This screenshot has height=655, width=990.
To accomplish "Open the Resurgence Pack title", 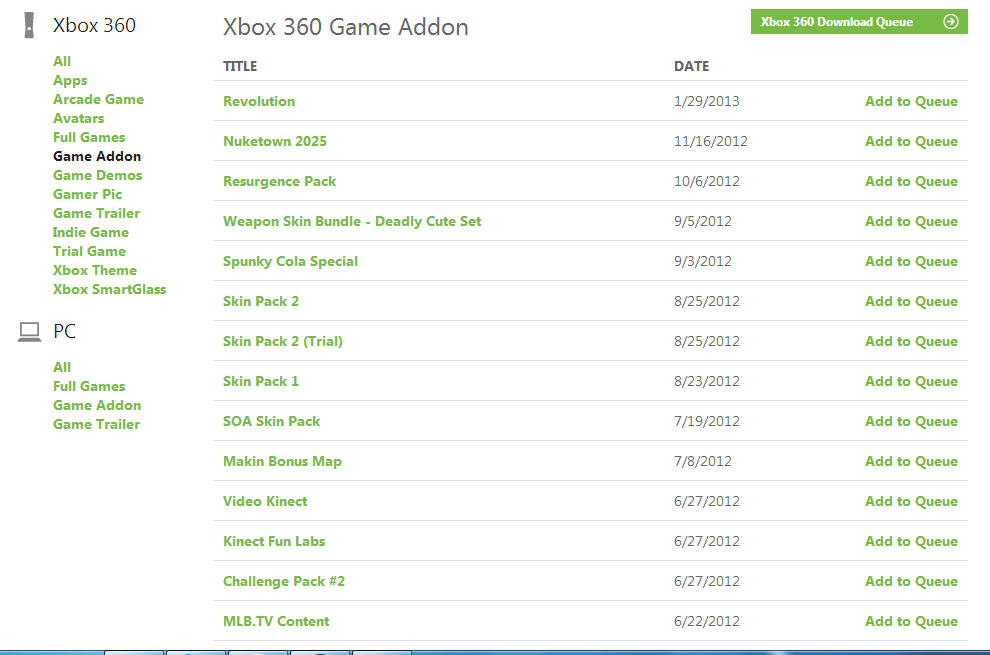I will coord(280,181).
